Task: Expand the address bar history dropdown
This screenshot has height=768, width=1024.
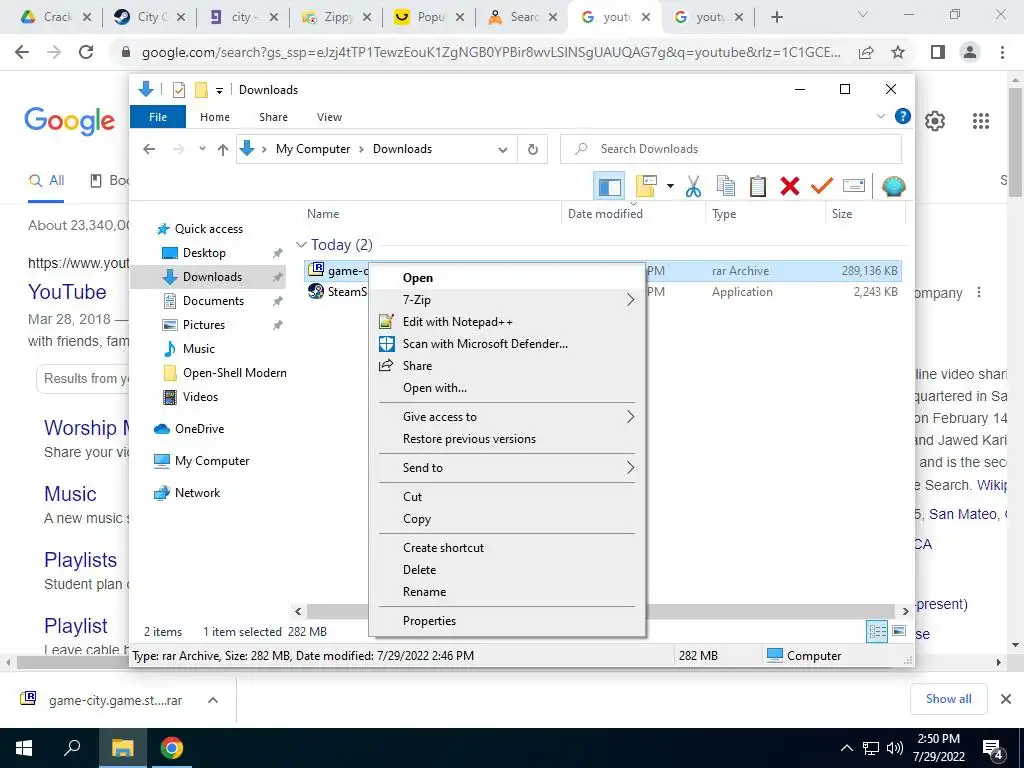Action: coord(502,150)
